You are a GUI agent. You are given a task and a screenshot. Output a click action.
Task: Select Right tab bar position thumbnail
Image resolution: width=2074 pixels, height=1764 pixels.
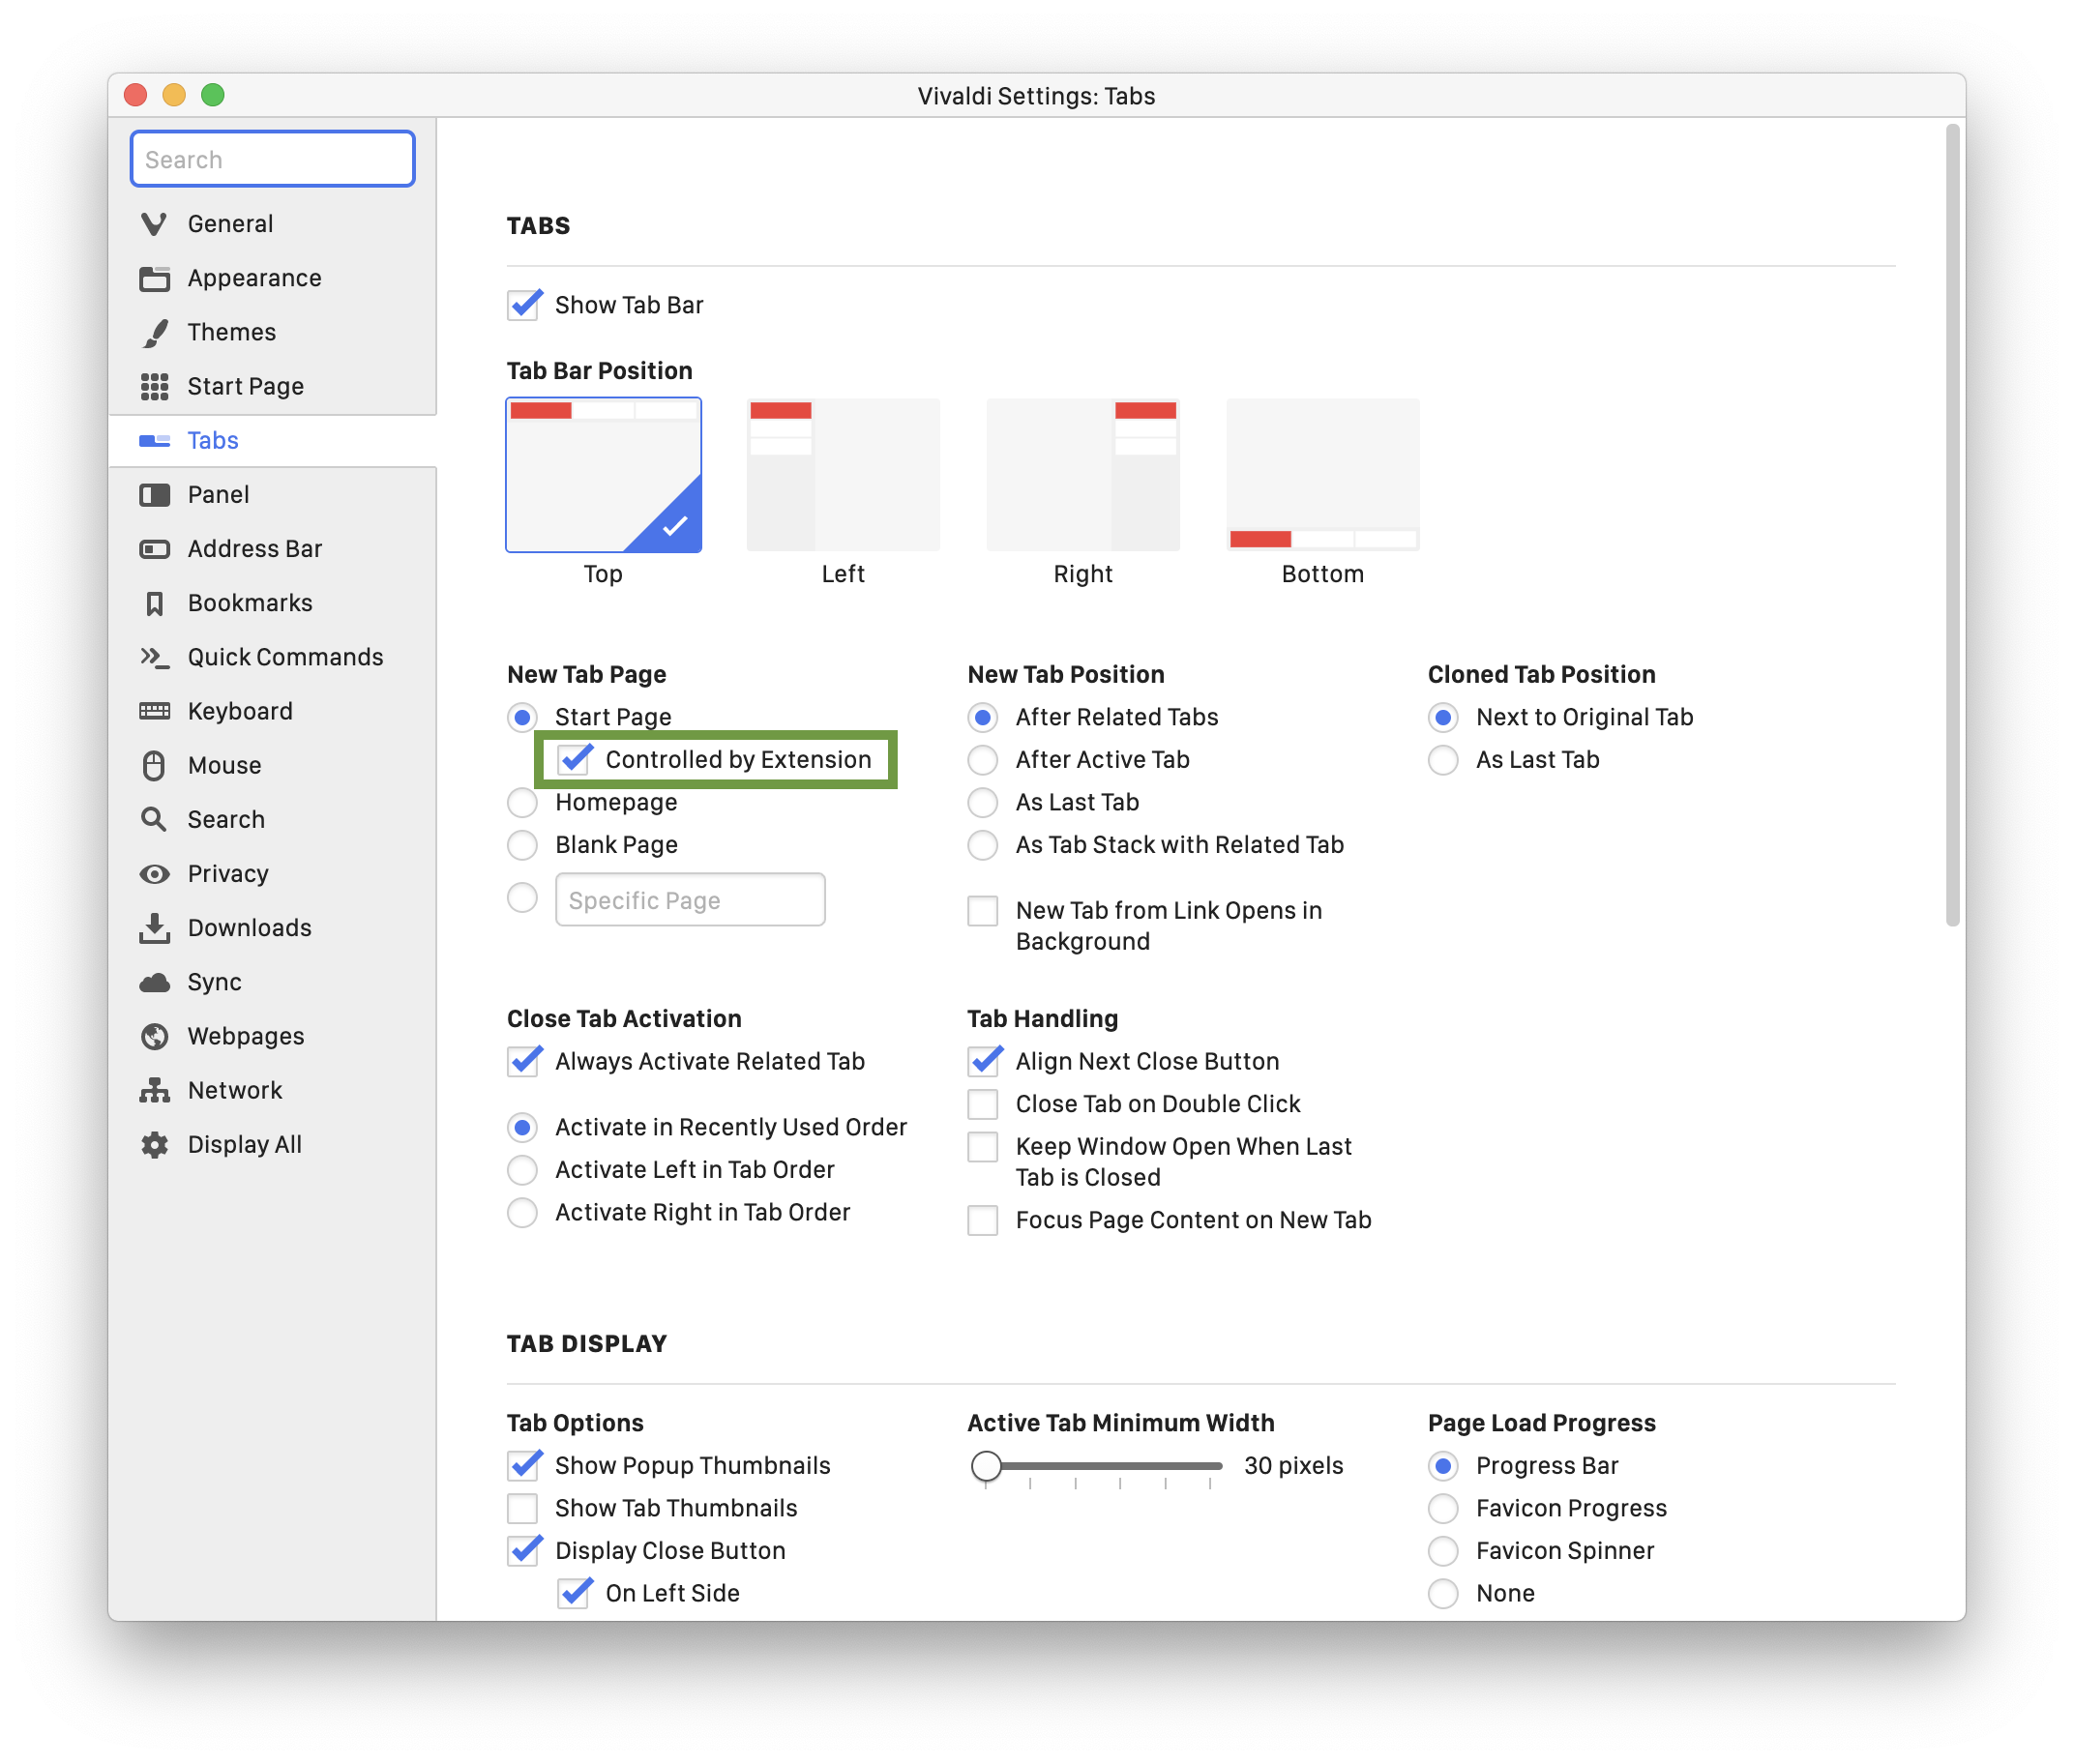tap(1083, 475)
